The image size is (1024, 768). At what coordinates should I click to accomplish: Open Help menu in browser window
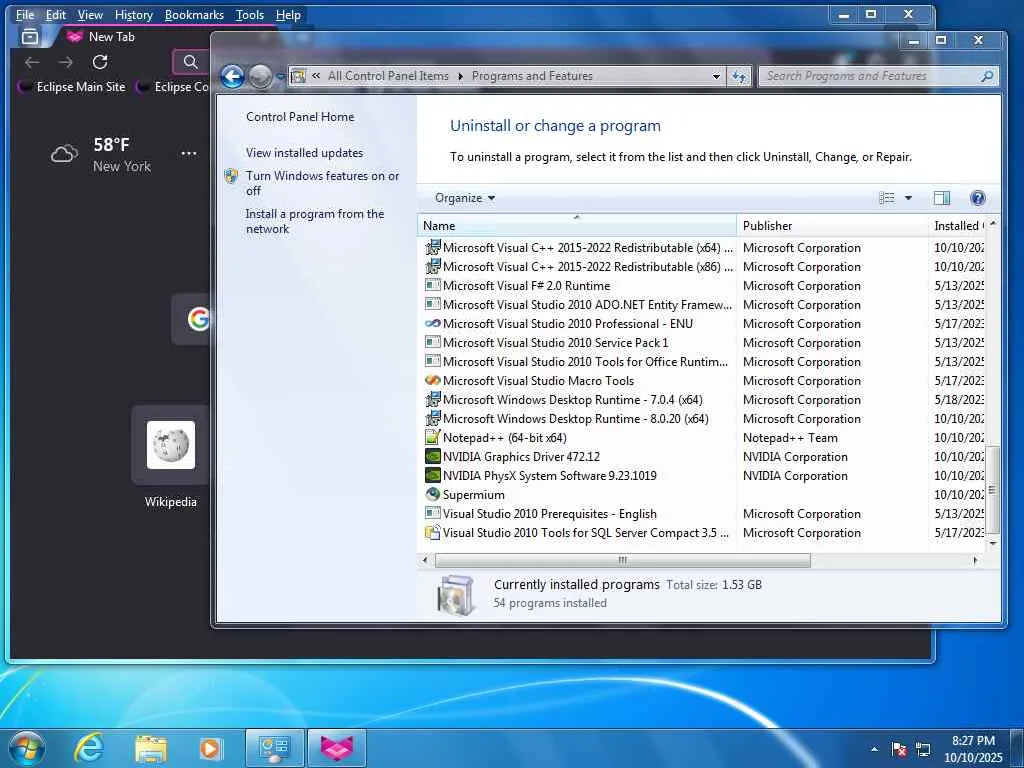[x=288, y=14]
